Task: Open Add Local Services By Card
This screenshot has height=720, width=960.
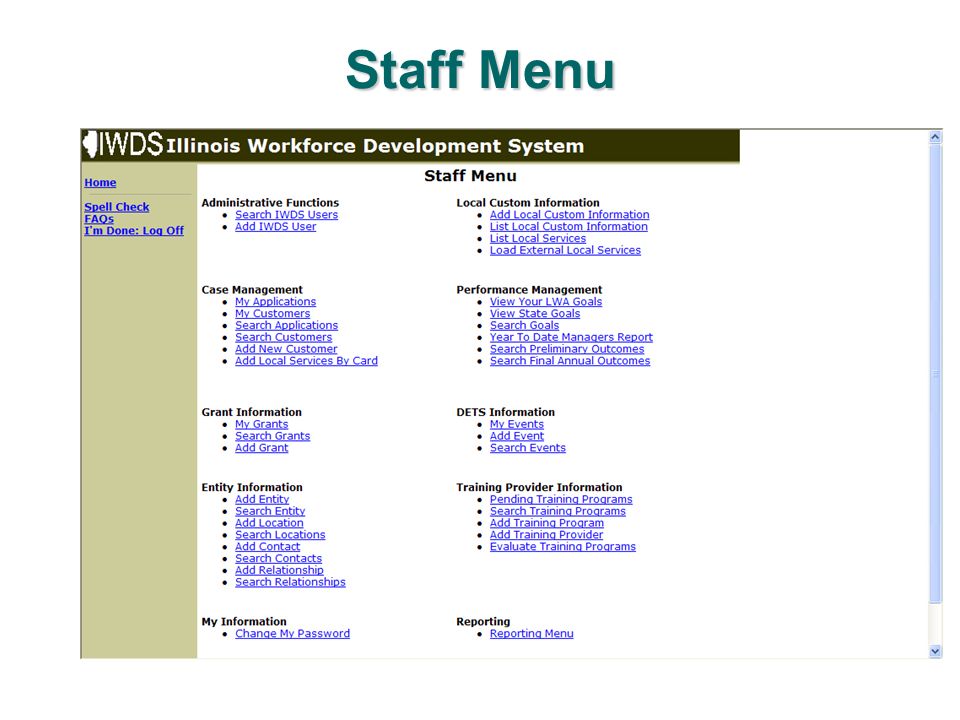Action: (306, 361)
